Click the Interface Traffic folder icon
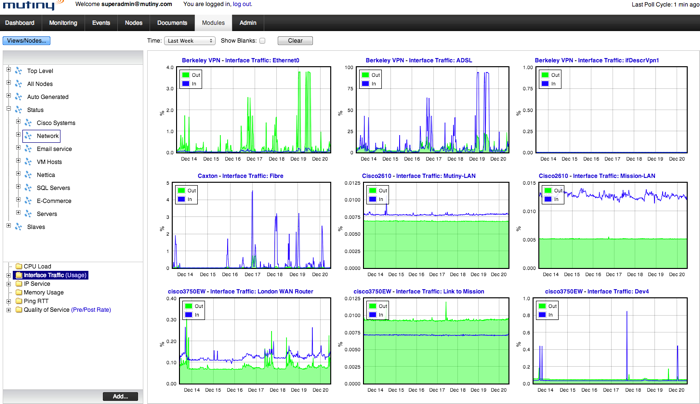Image resolution: width=700 pixels, height=404 pixels. (x=19, y=275)
